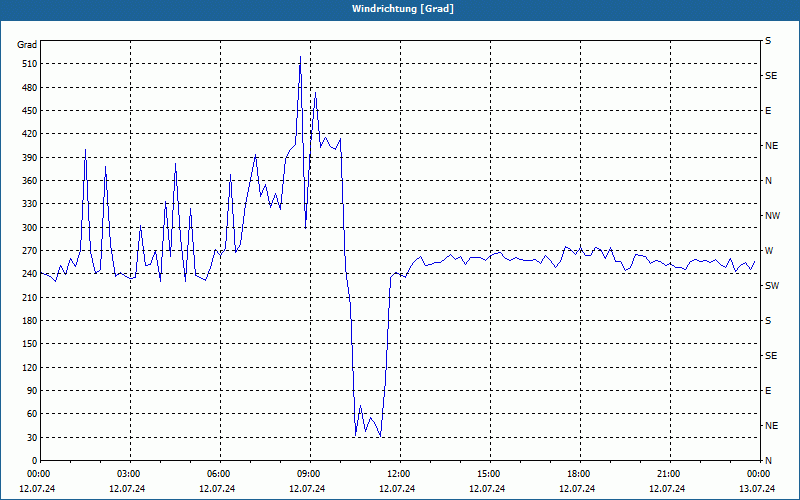
Task: Click the 330 y-axis value
Action: click(x=30, y=204)
